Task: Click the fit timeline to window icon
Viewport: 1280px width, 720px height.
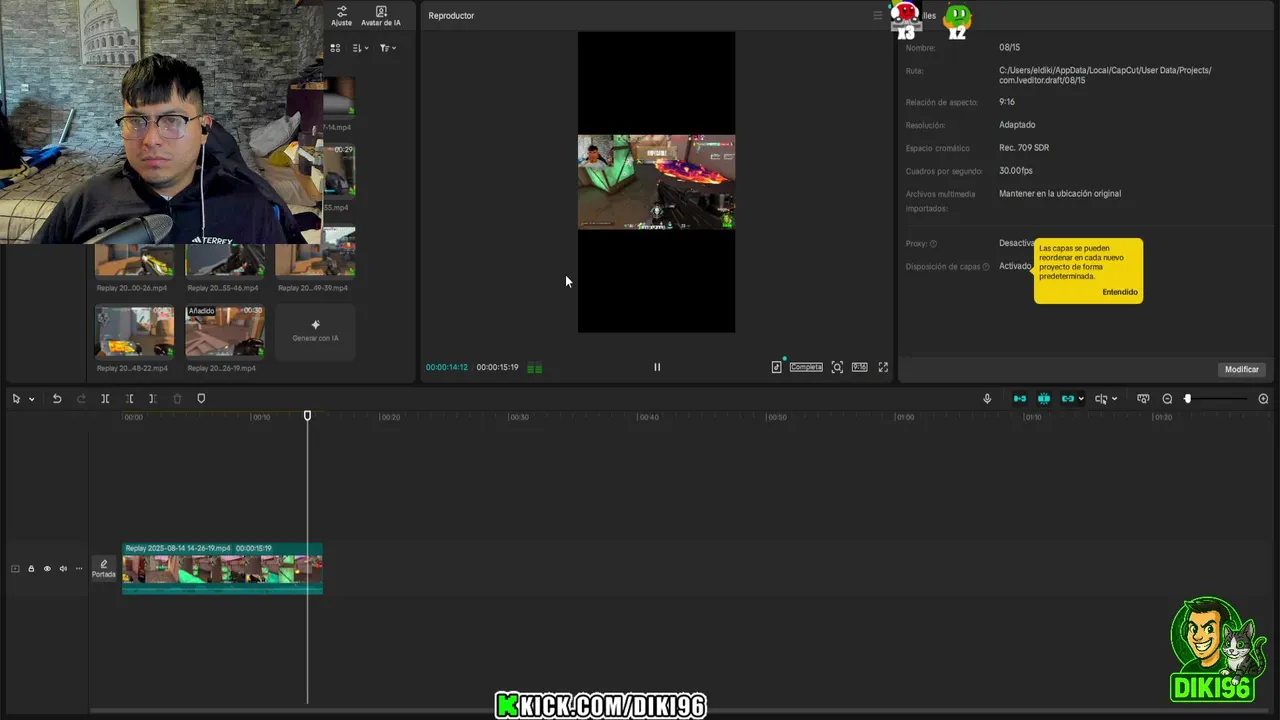Action: (1143, 399)
